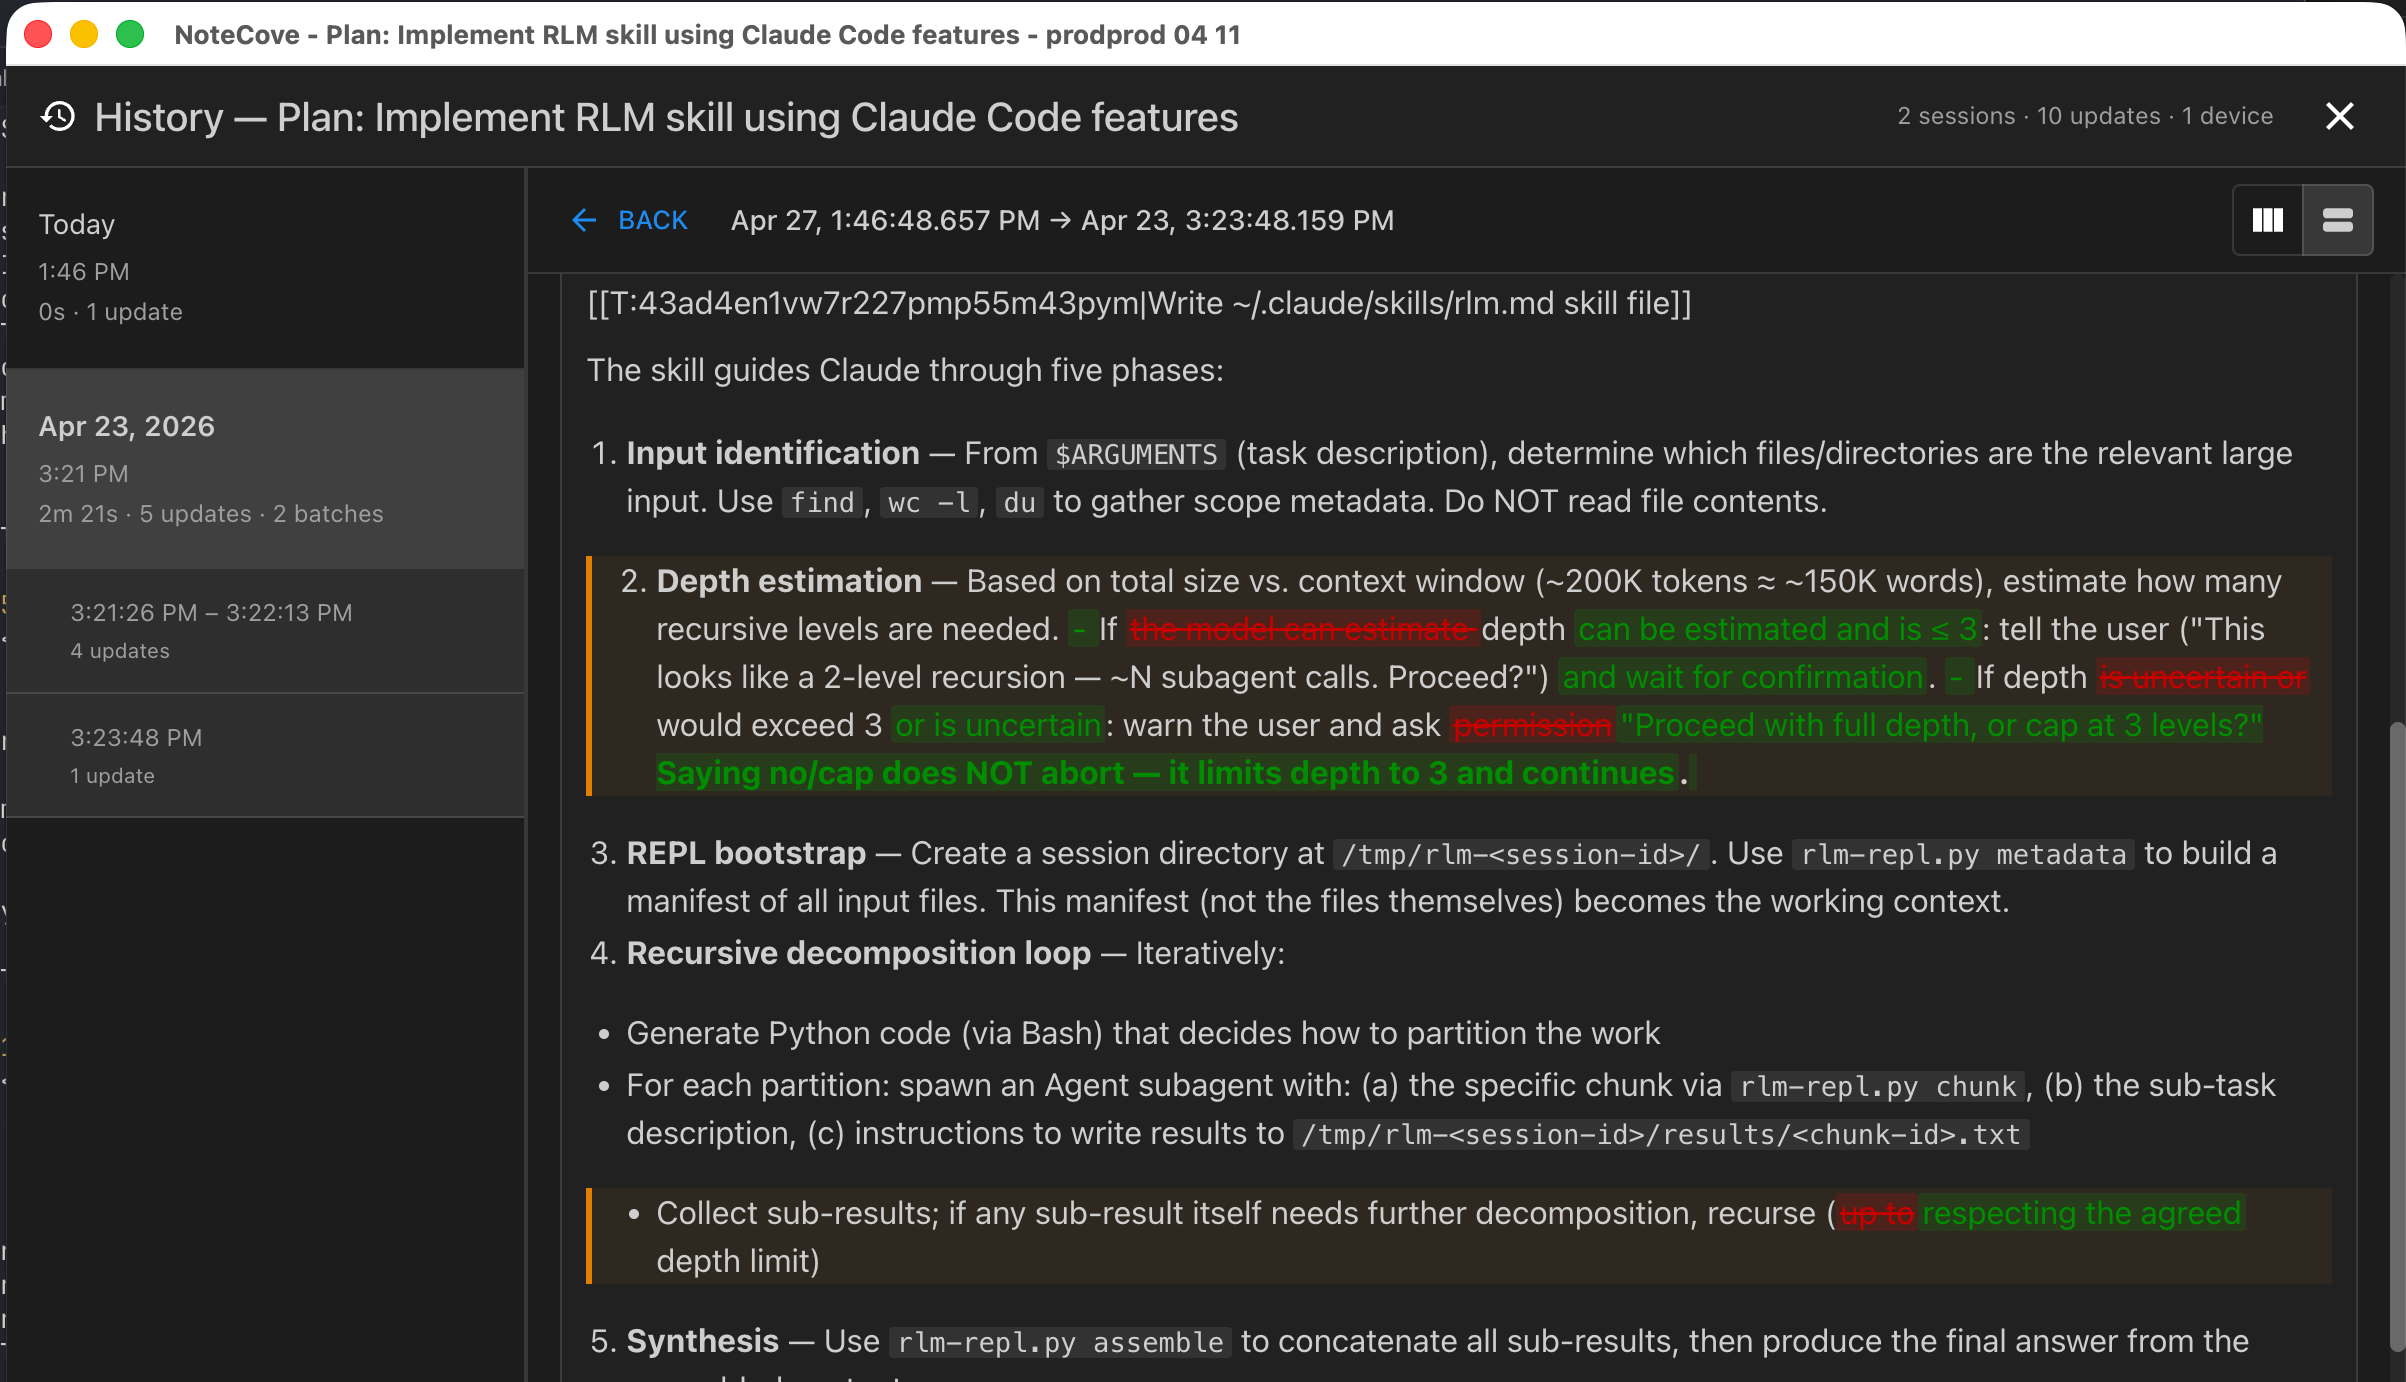Click the 'rlm-repl.py metadata' inline code
This screenshot has height=1382, width=2406.
1963,854
